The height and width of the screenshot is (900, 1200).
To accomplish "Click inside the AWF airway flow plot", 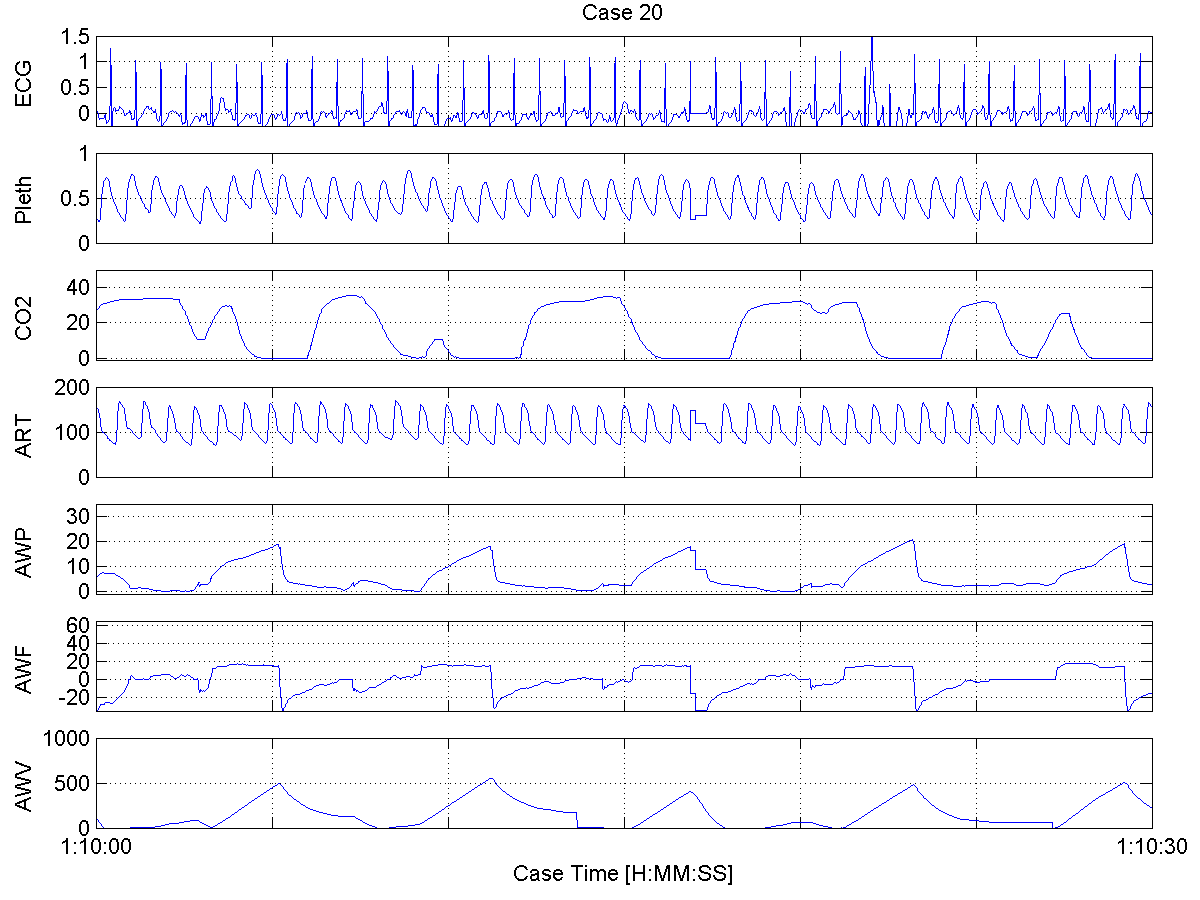I will [624, 666].
